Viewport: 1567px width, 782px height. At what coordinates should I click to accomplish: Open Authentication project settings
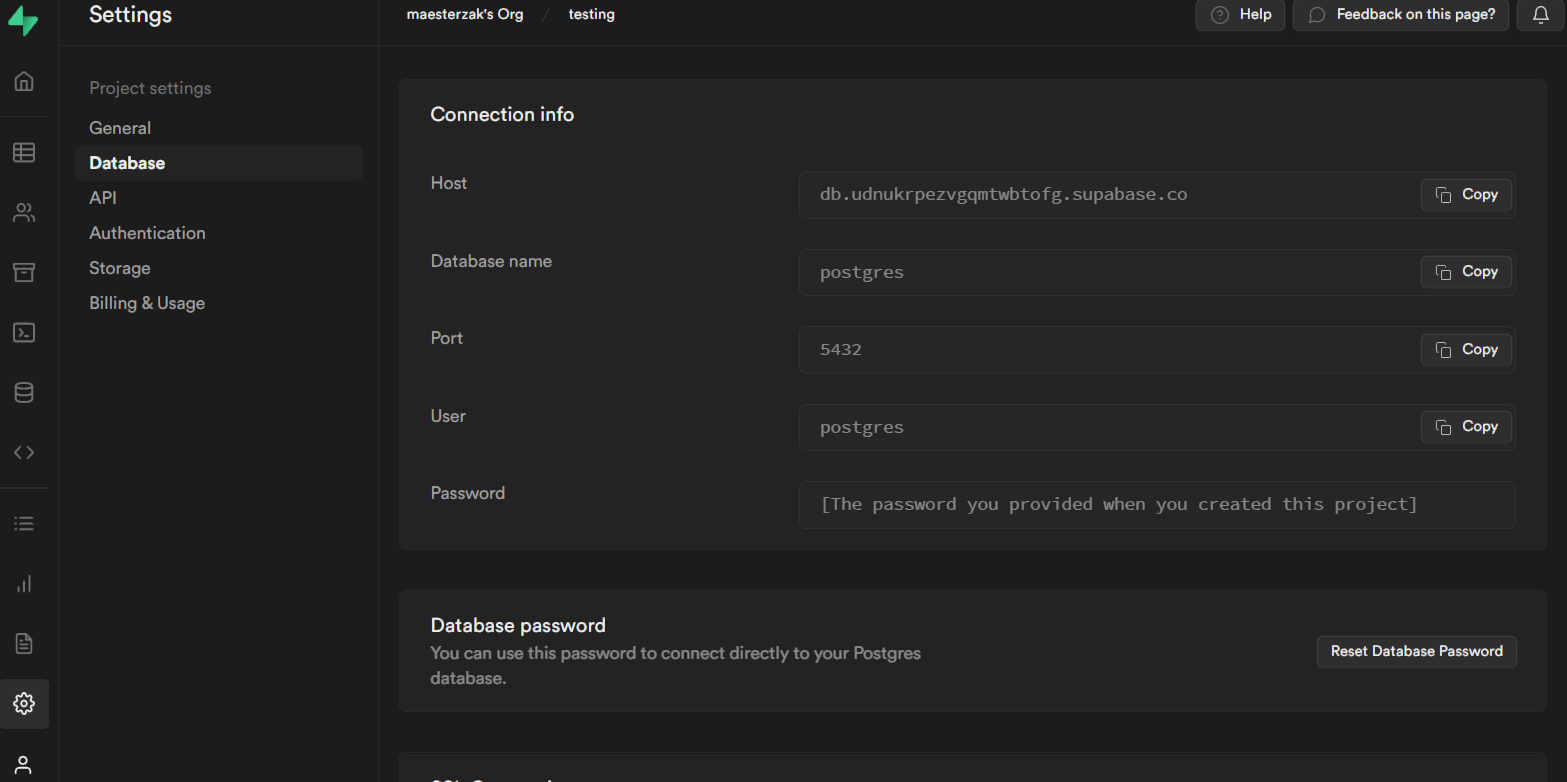click(x=218, y=233)
